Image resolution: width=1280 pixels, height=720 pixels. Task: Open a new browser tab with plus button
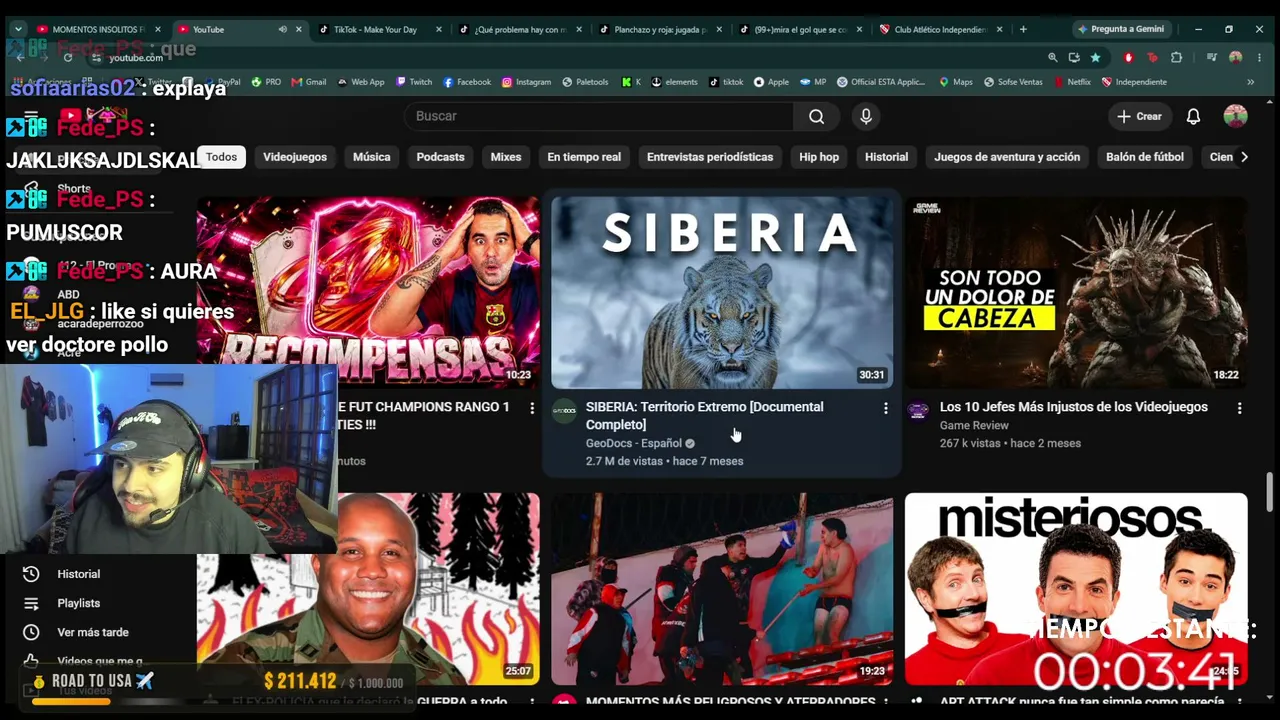pyautogui.click(x=1023, y=30)
